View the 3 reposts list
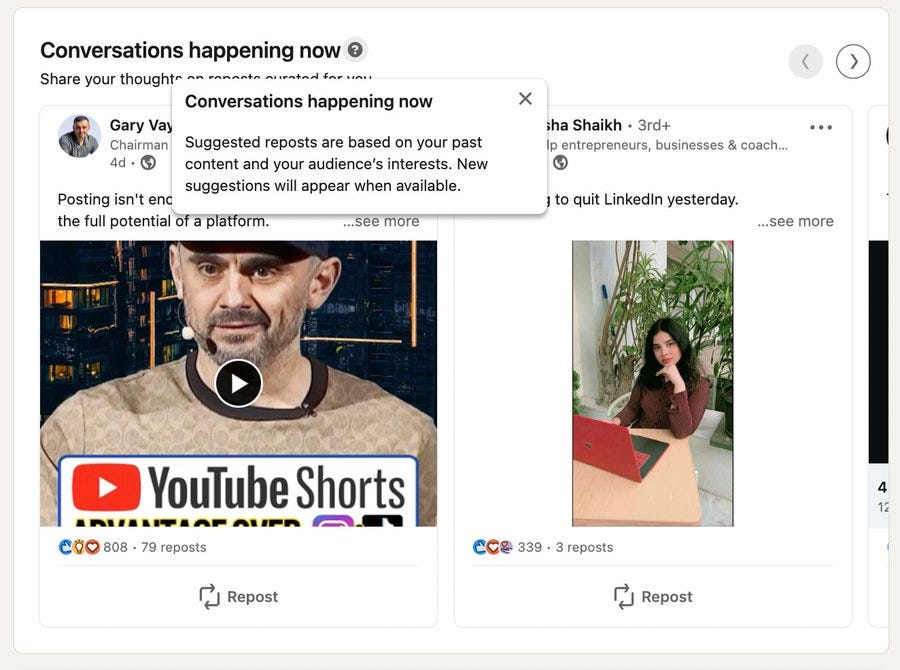The width and height of the screenshot is (900, 670). pos(584,547)
